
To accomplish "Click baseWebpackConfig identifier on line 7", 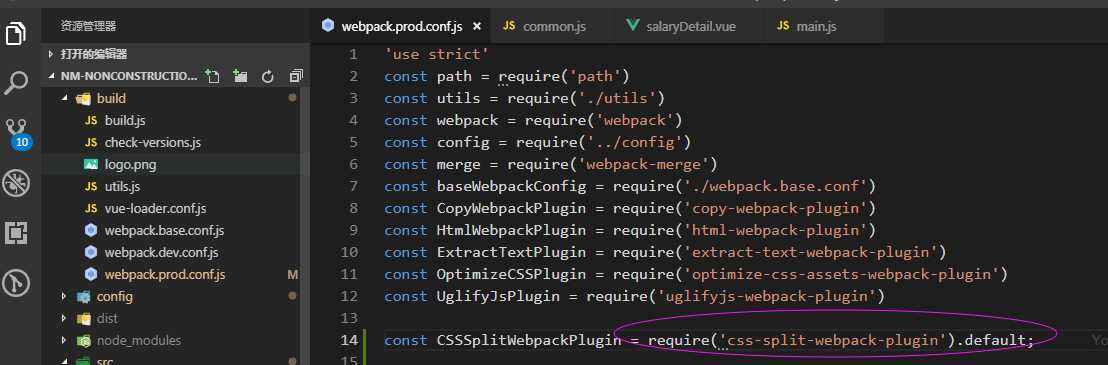I will [512, 186].
